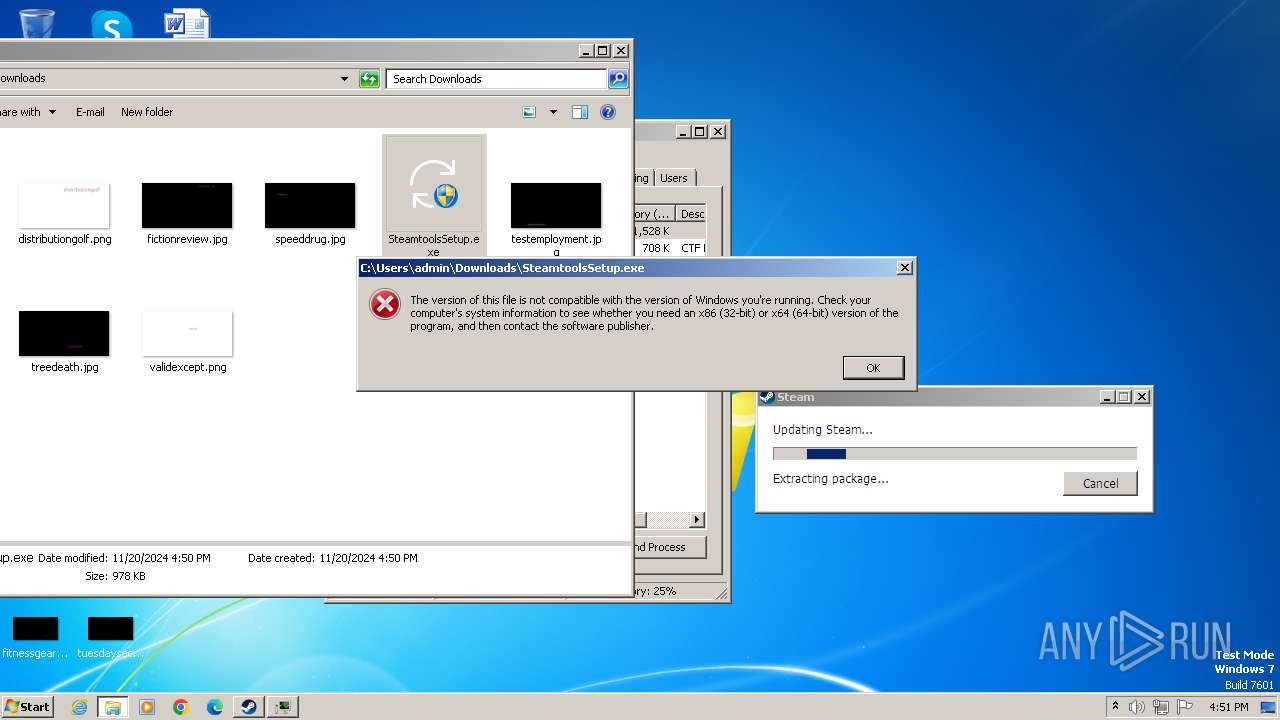Click the network tray icon
Screen dimensions: 1280x720
pyautogui.click(x=1161, y=707)
